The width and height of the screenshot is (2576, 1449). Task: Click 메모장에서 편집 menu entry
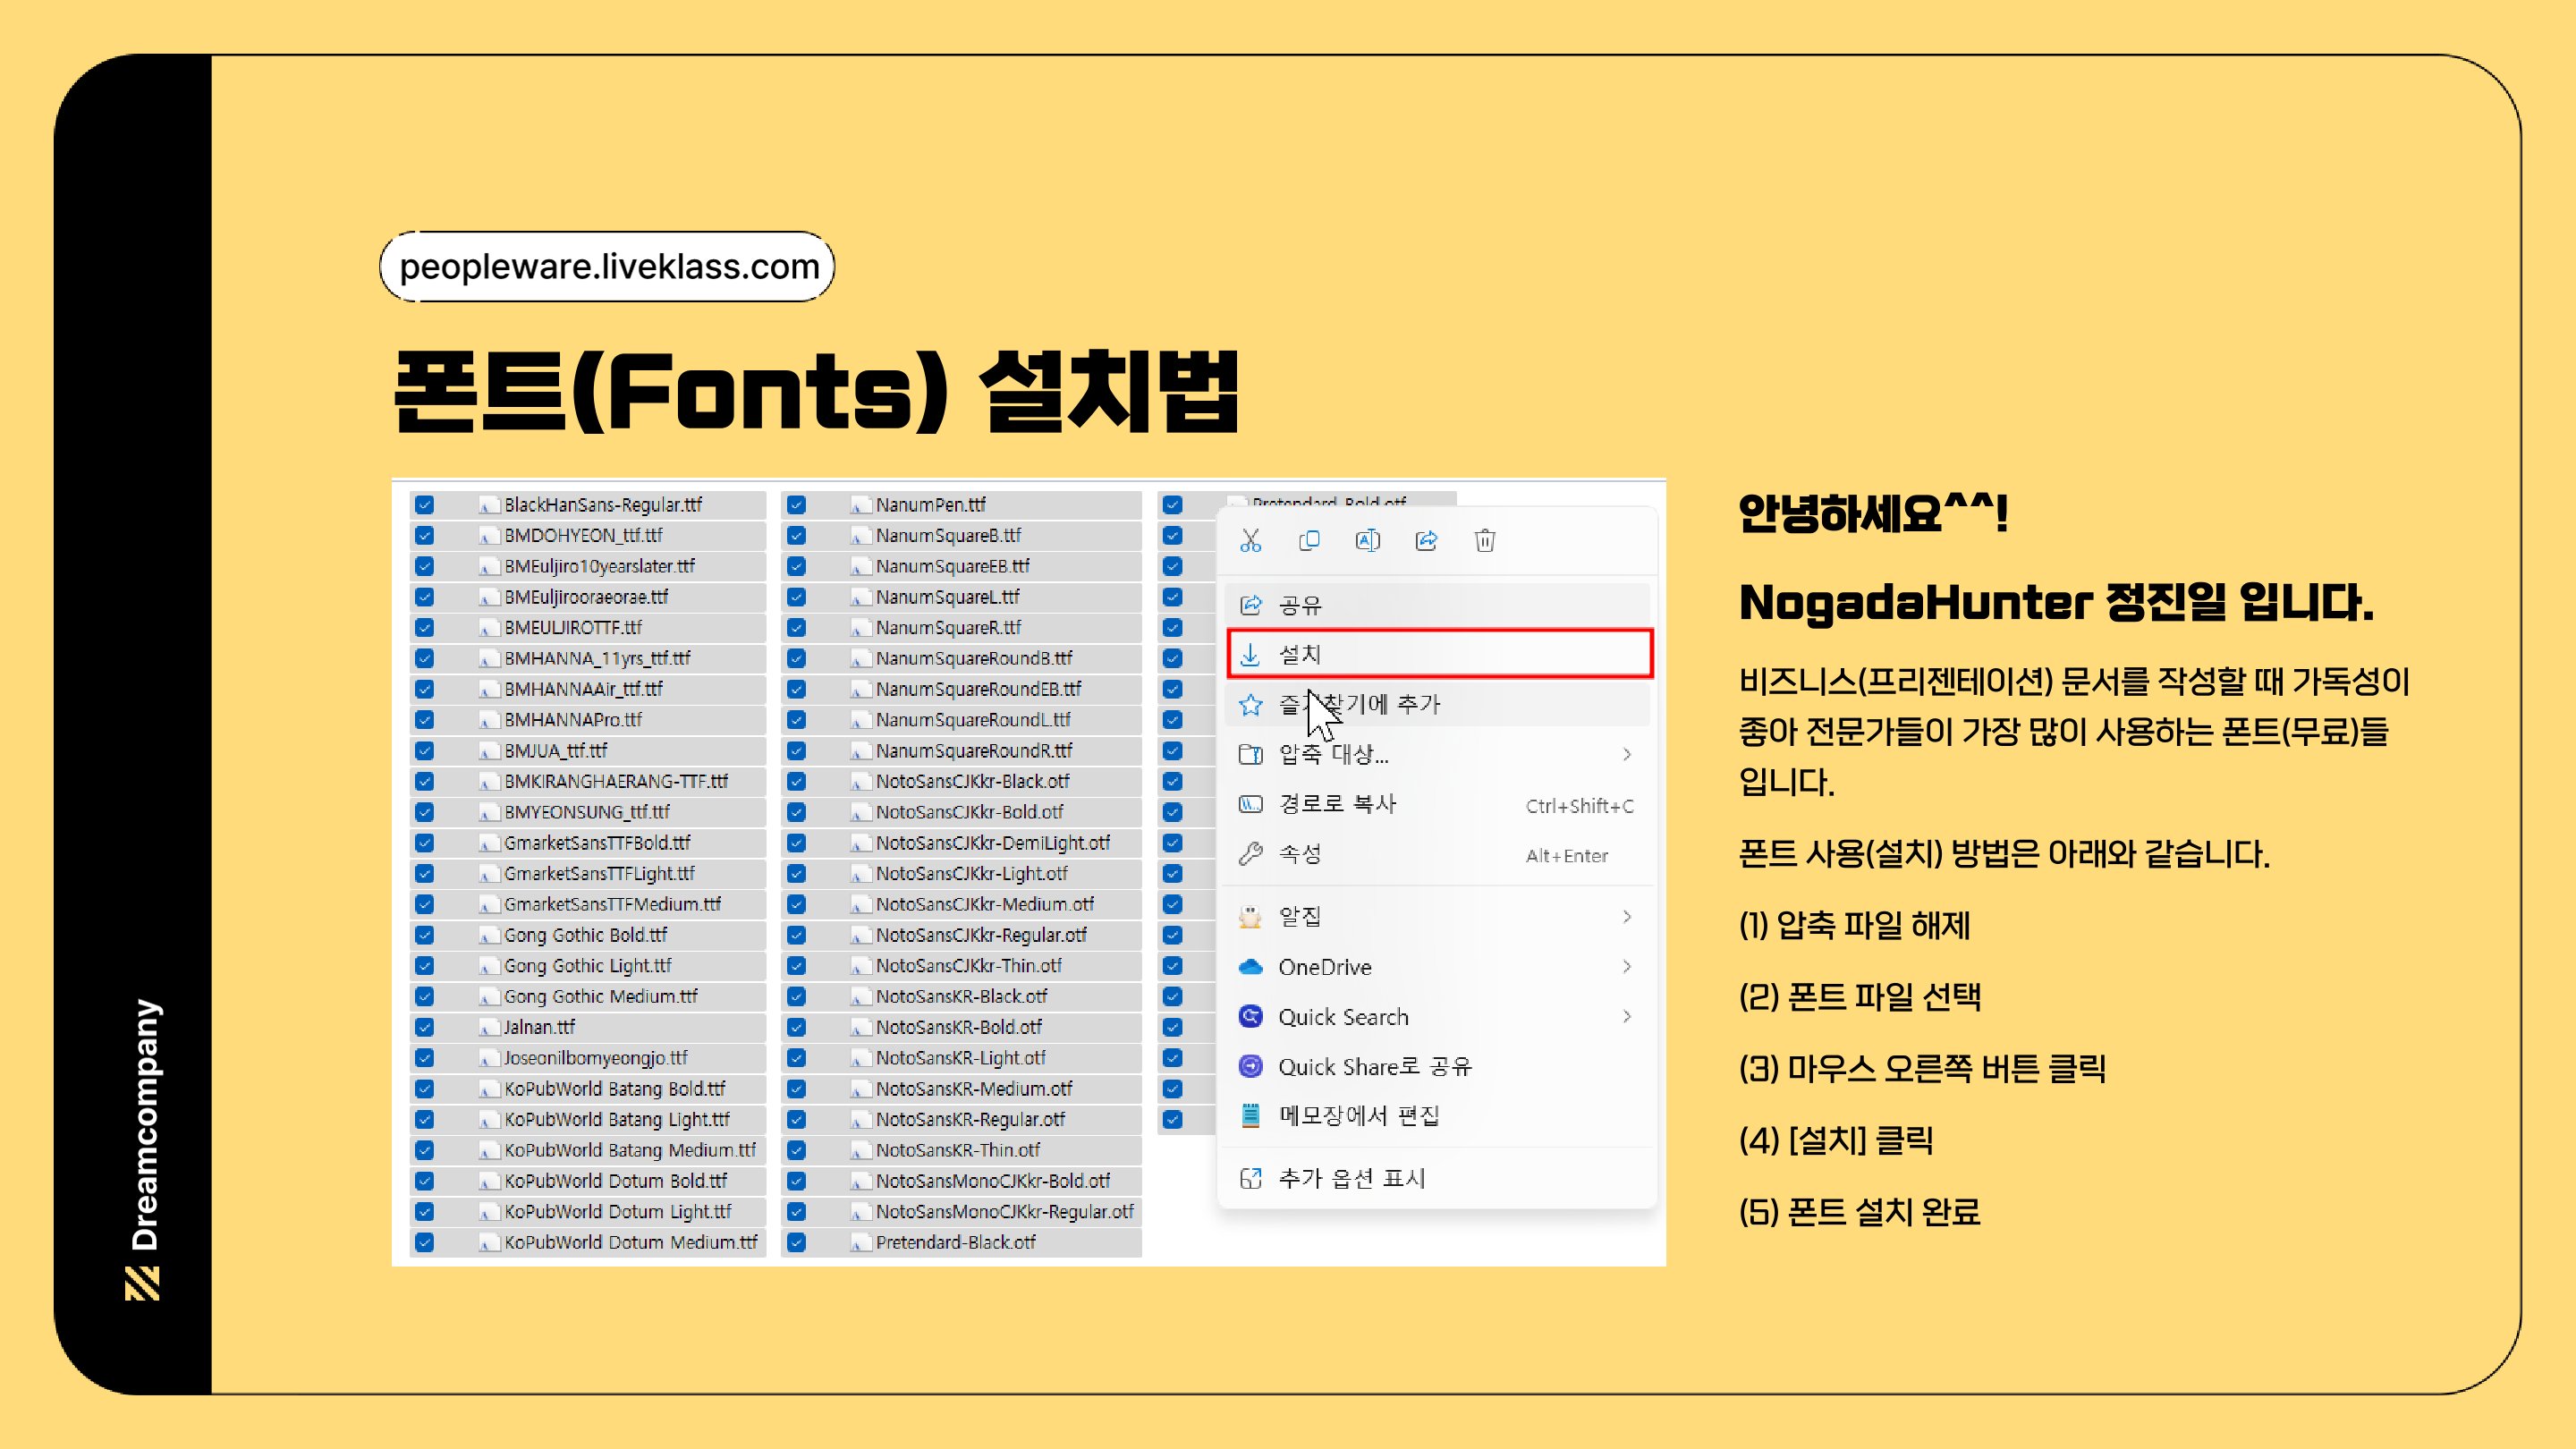[x=1358, y=1116]
